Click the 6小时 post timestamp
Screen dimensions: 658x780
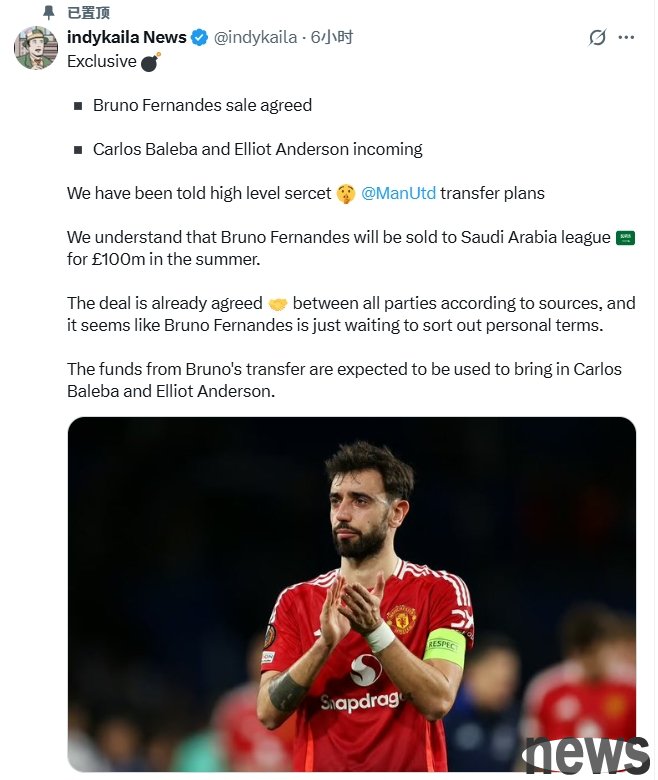332,37
